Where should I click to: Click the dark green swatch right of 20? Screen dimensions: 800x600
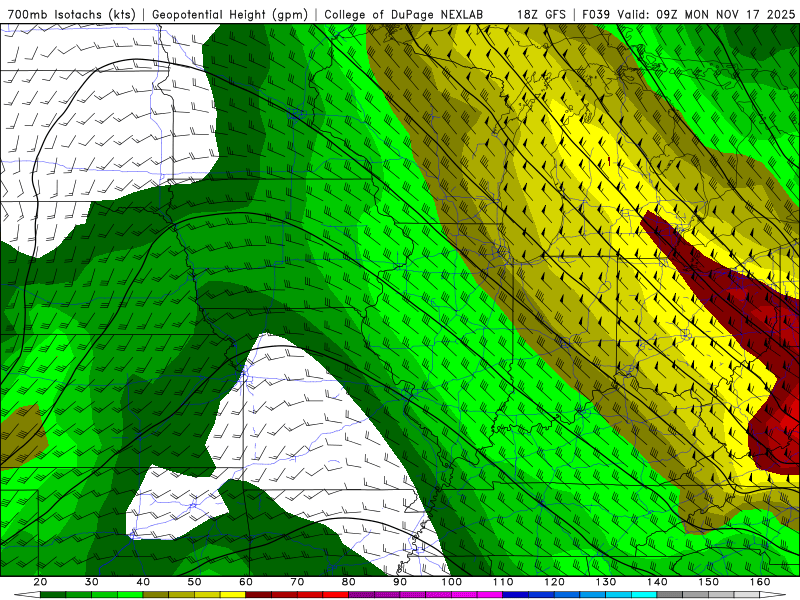[x=53, y=595]
